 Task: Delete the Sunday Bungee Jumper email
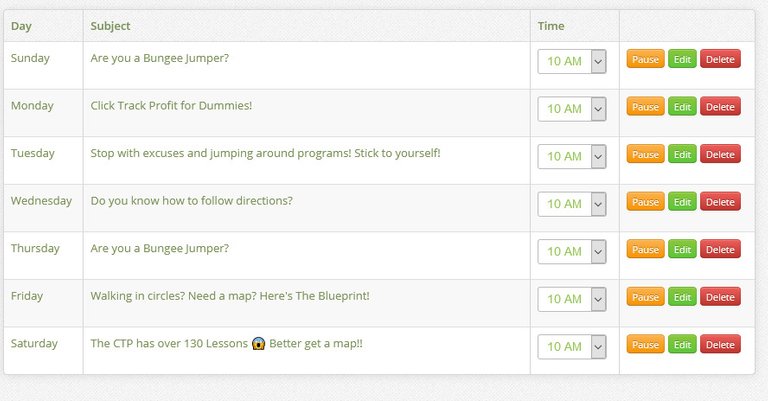coord(720,59)
